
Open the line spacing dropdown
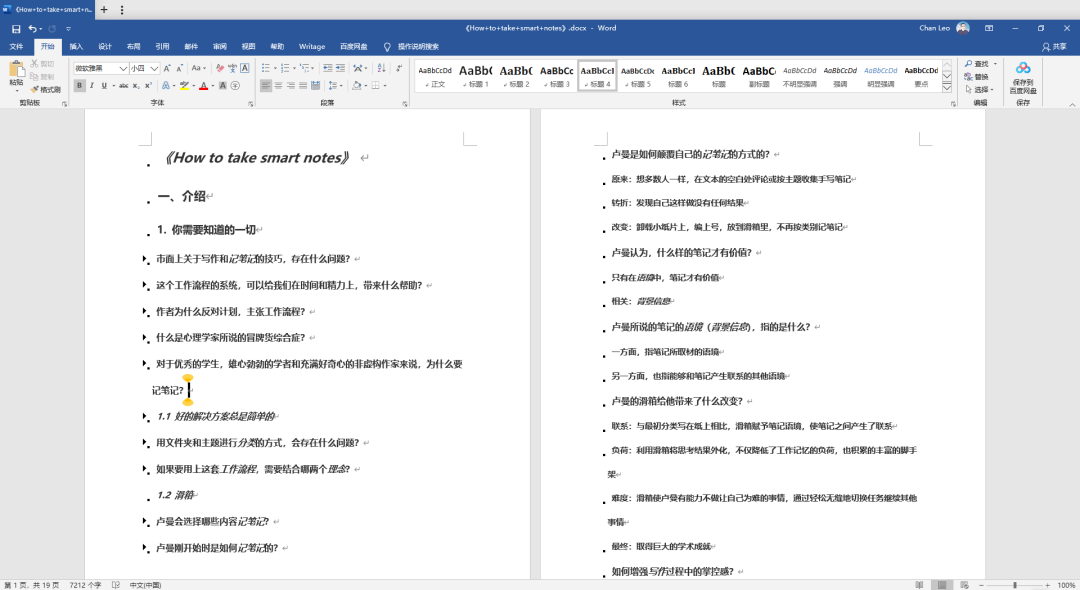334,85
